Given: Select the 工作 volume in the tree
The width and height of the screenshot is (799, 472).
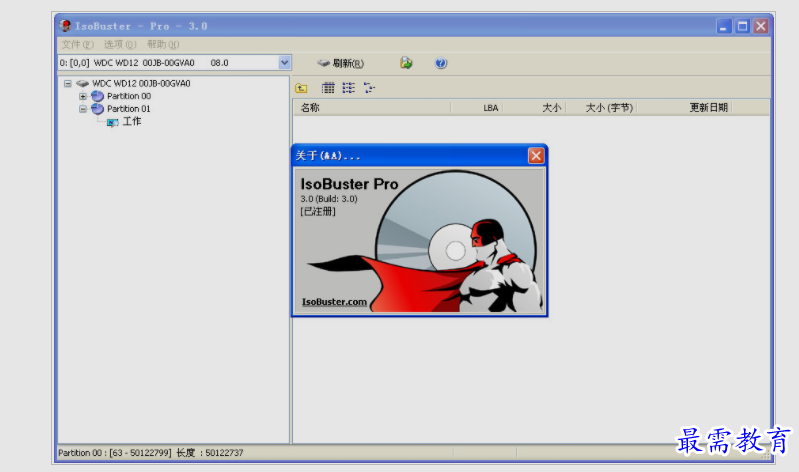Looking at the screenshot, I should pos(132,121).
